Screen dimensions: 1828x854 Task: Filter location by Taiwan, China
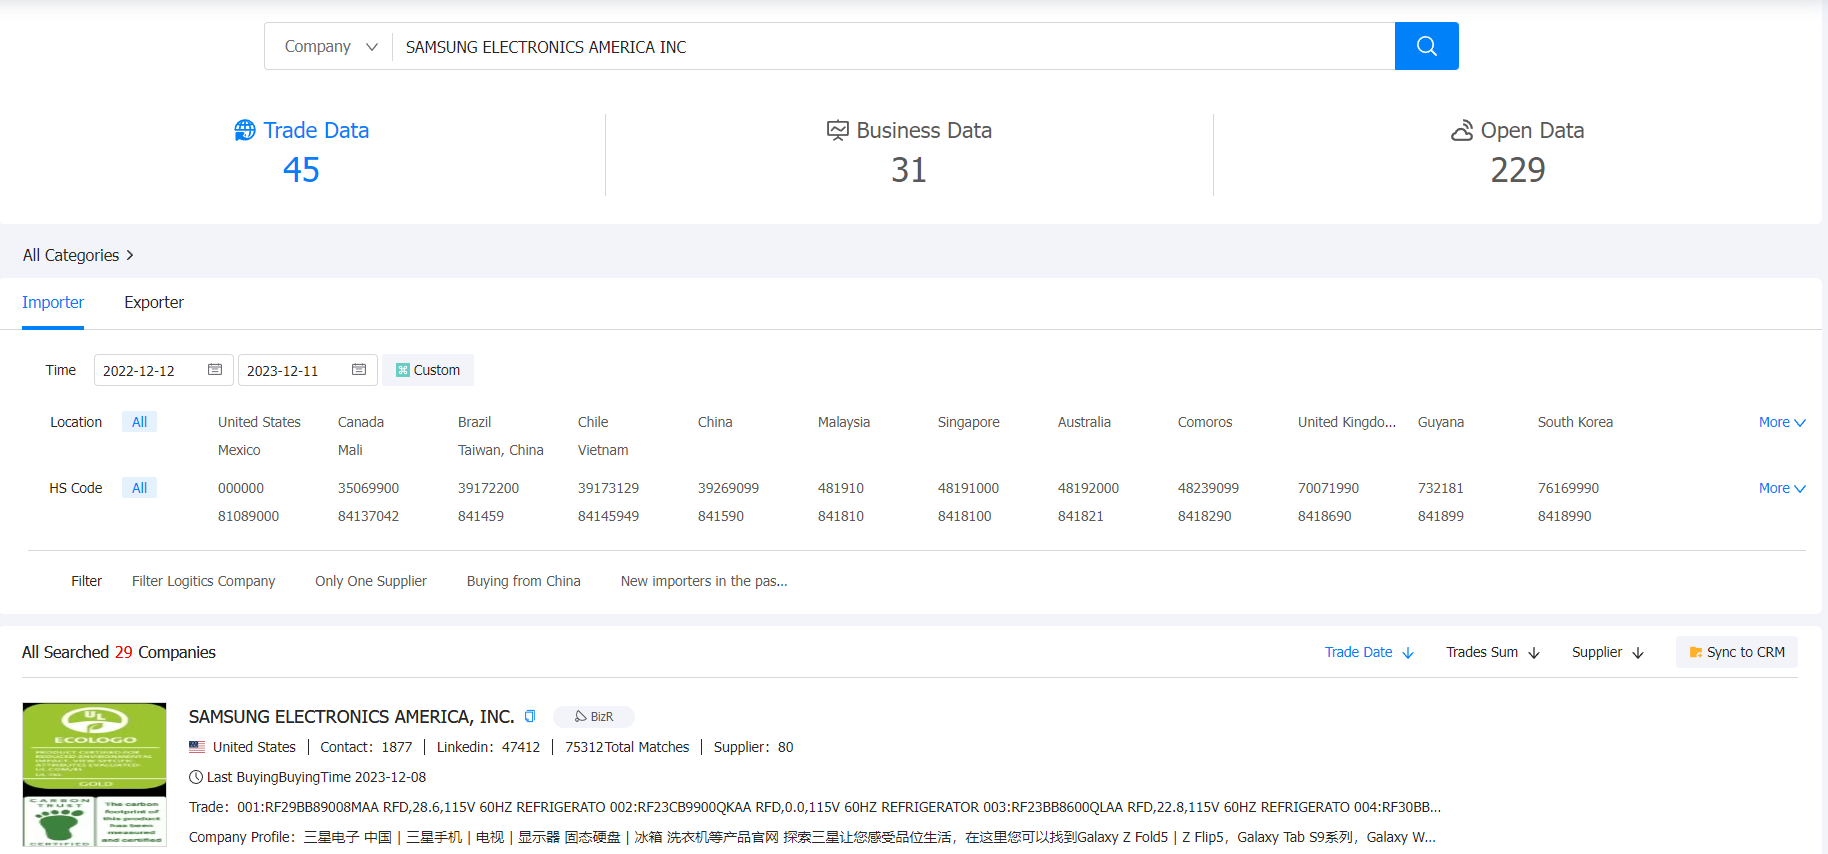point(501,450)
